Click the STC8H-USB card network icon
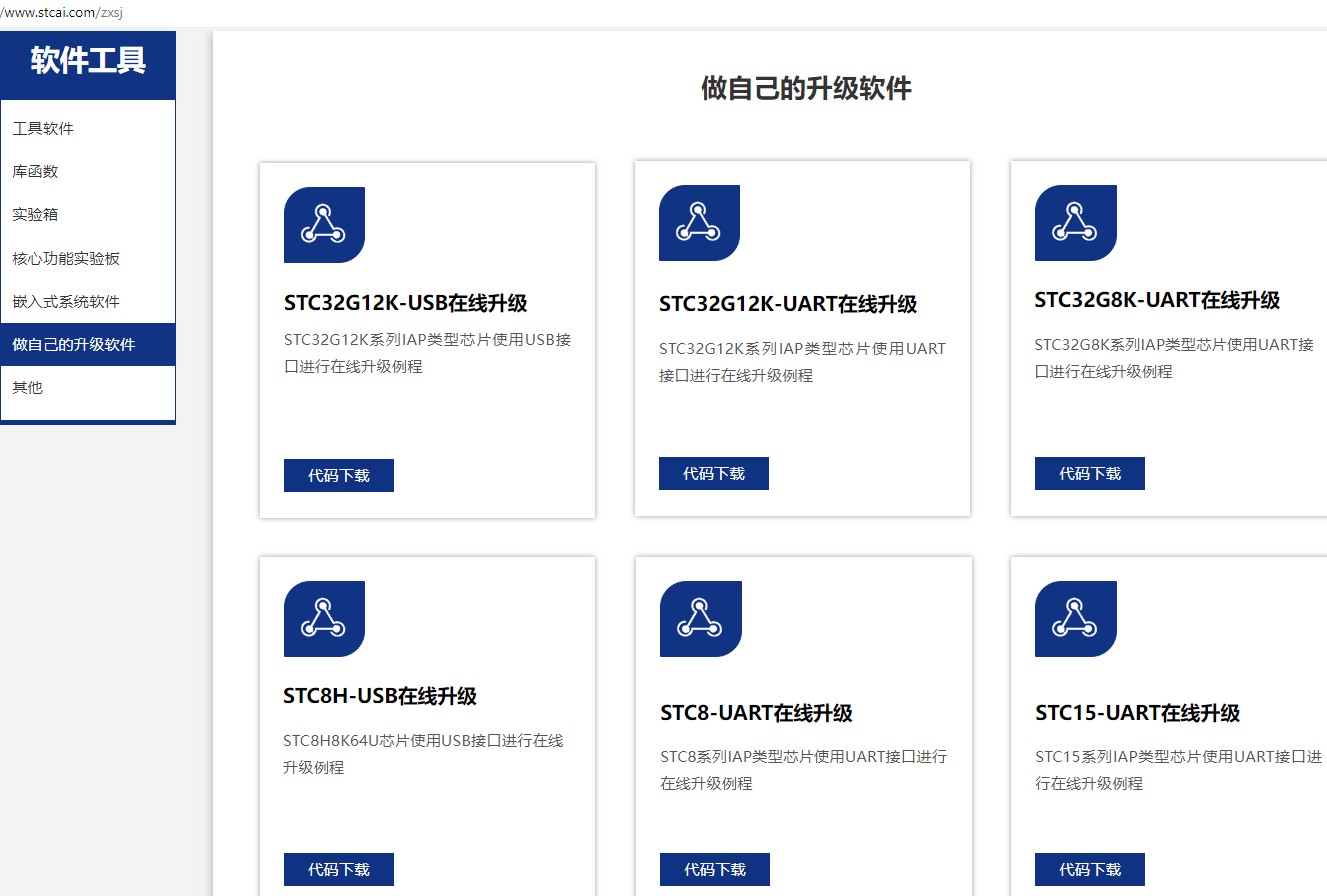Viewport: 1327px width, 896px height. point(324,619)
